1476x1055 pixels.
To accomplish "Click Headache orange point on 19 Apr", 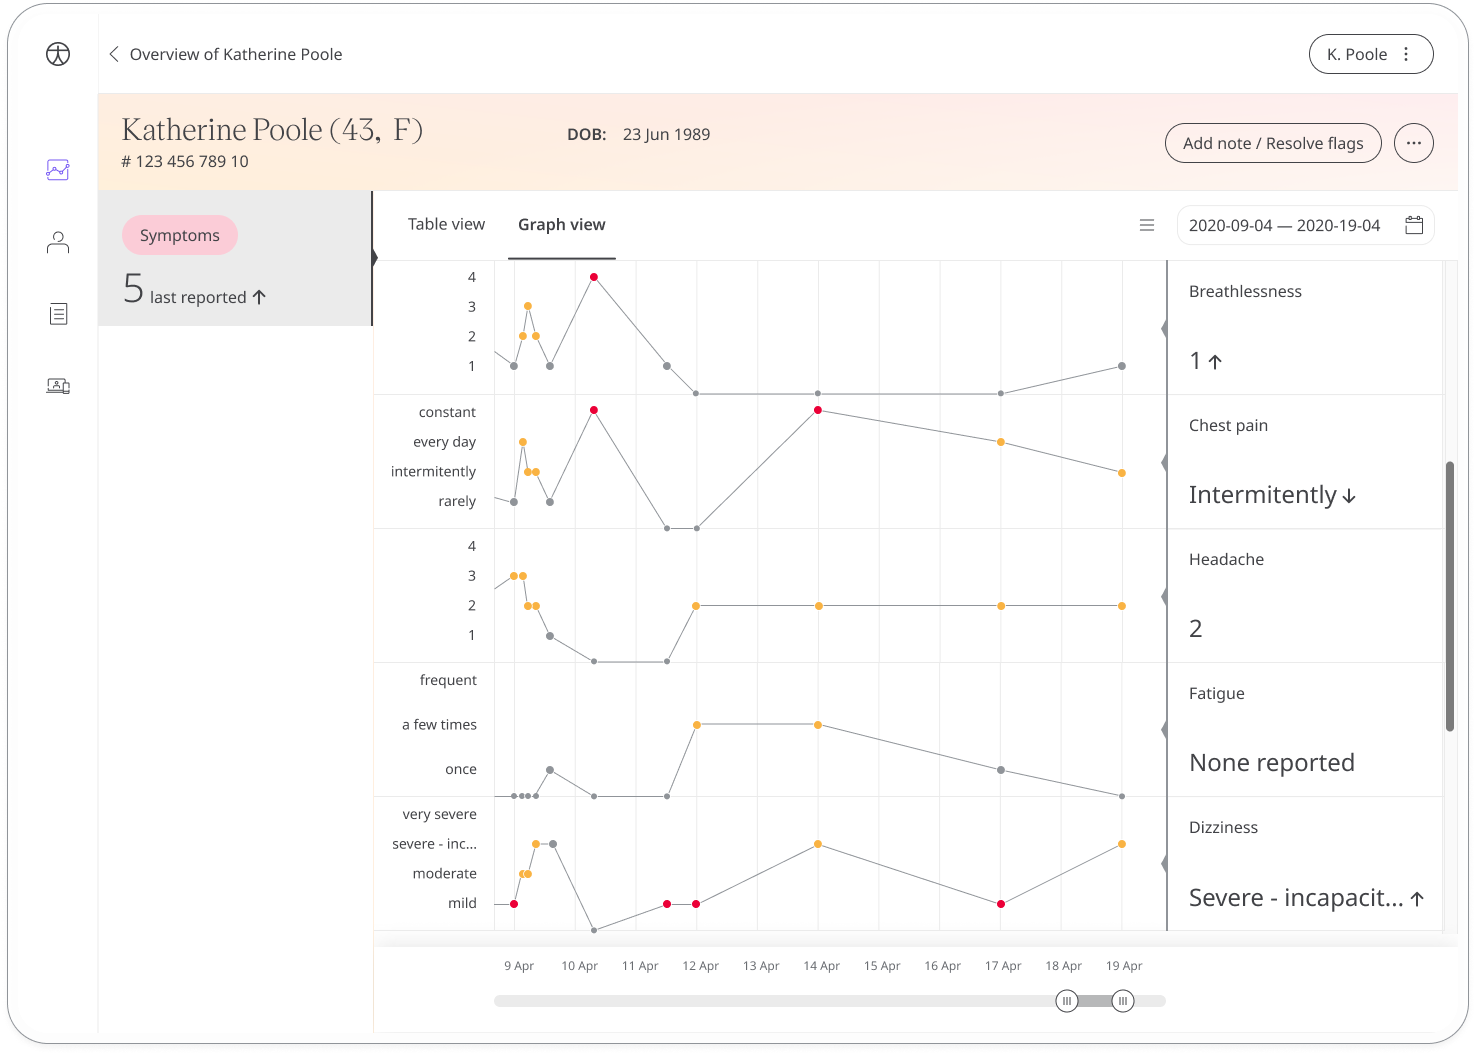I will coord(1122,606).
